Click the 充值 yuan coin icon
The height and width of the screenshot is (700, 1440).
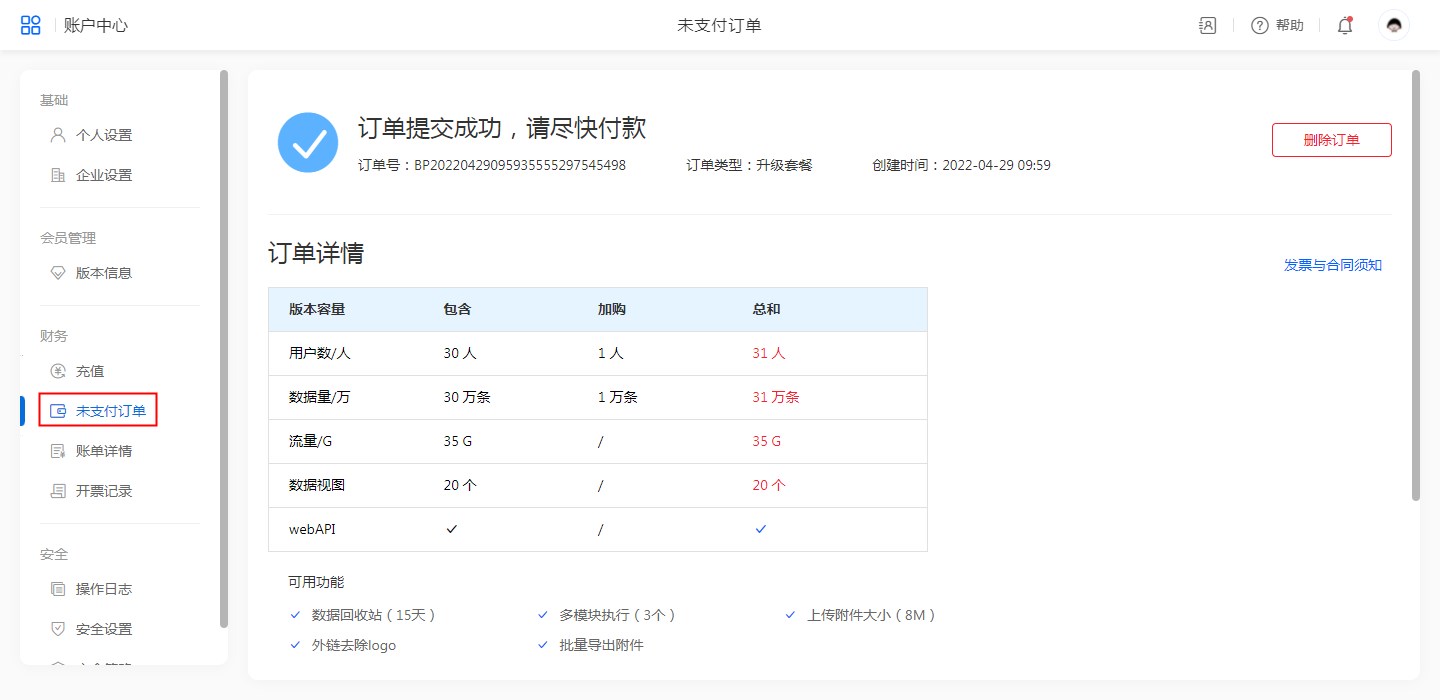pos(58,371)
